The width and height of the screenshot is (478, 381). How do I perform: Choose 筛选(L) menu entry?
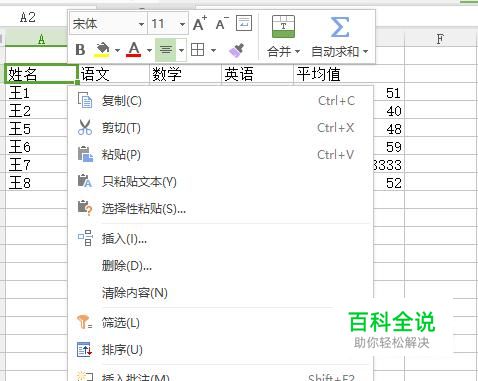[x=220, y=322]
